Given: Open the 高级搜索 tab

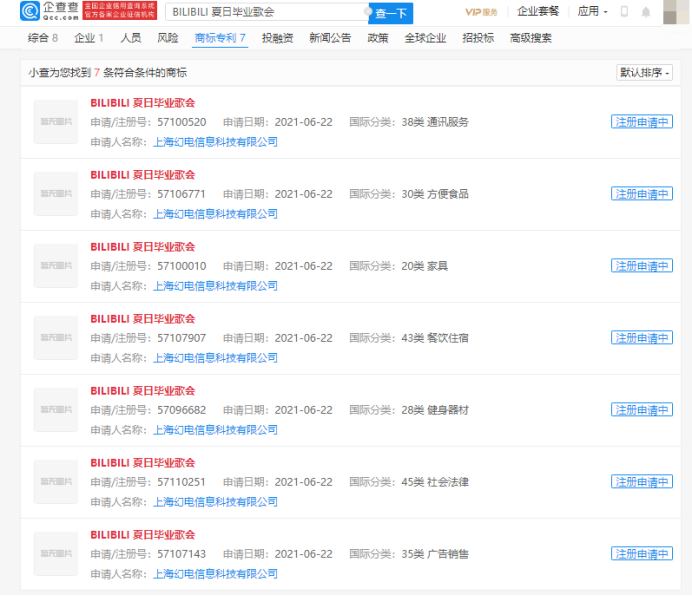Looking at the screenshot, I should coord(530,38).
